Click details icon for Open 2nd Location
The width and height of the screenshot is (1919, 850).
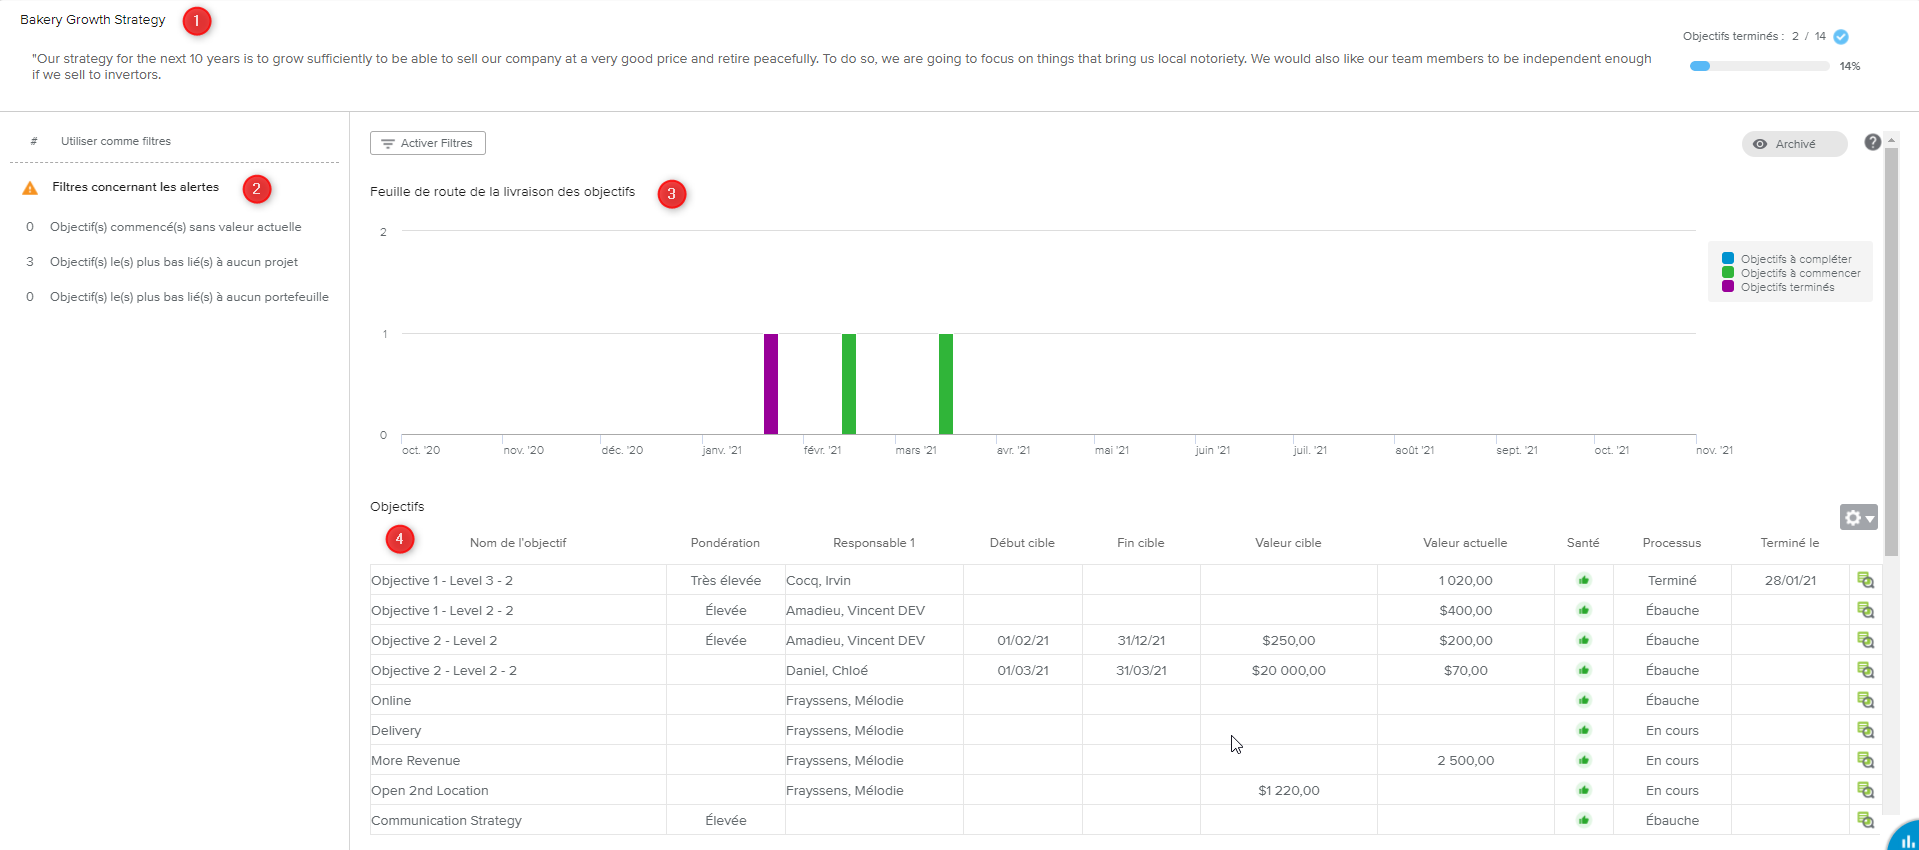pos(1865,790)
